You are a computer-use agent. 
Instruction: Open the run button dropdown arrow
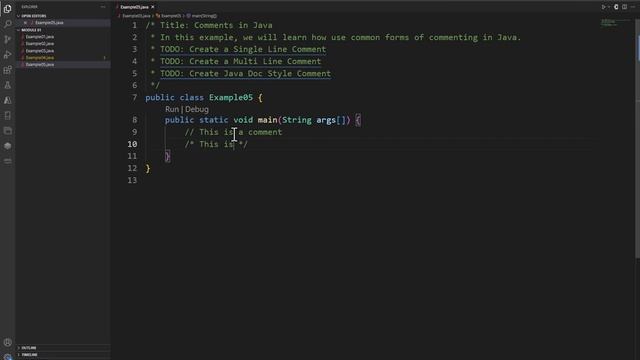click(x=609, y=7)
